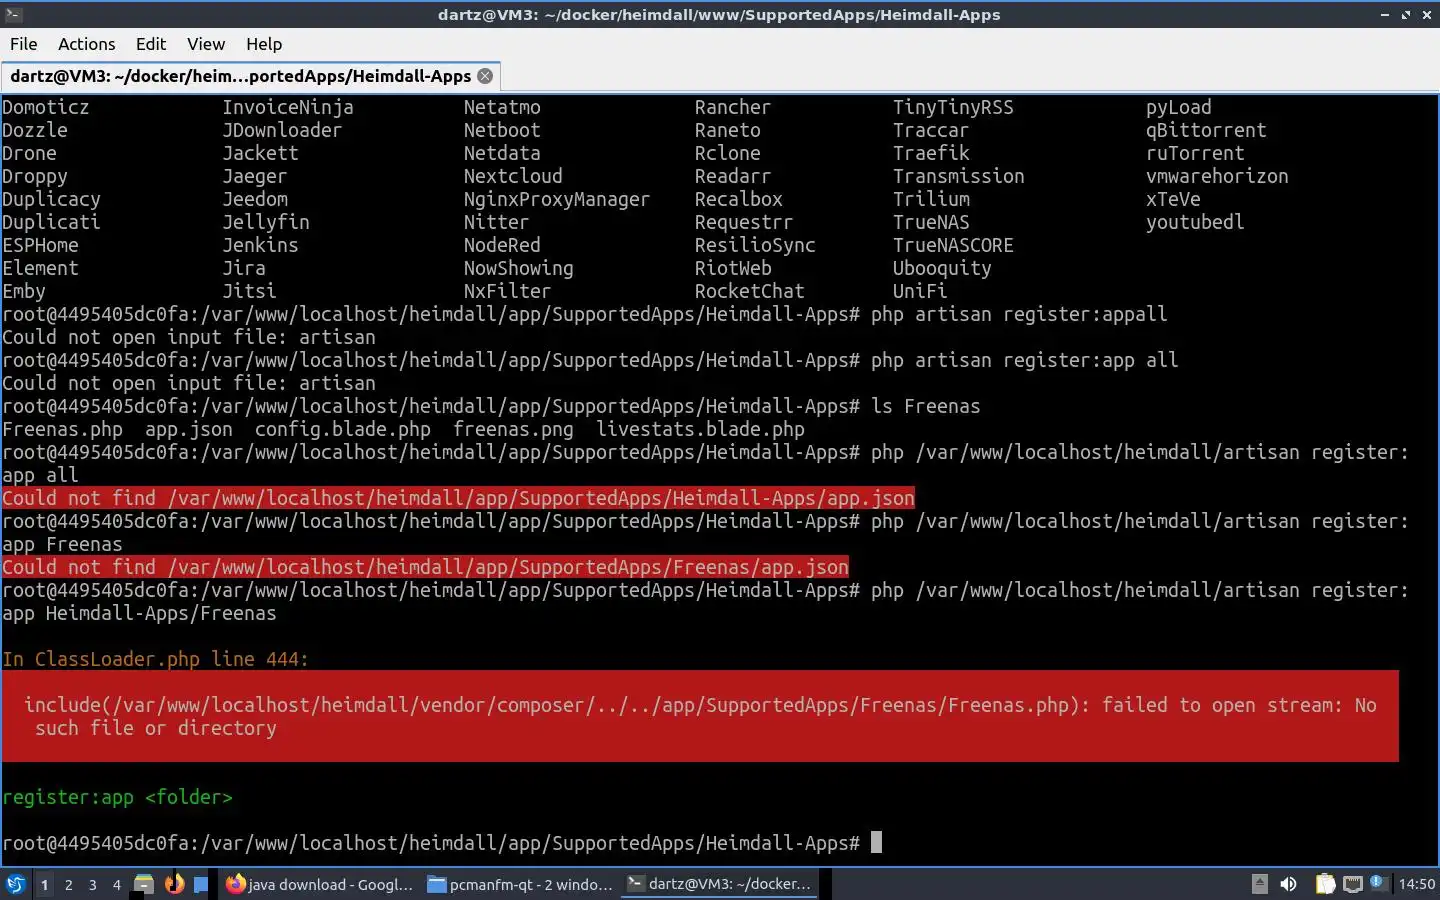
Task: Click the NginxProxyManager entry
Action: point(557,199)
